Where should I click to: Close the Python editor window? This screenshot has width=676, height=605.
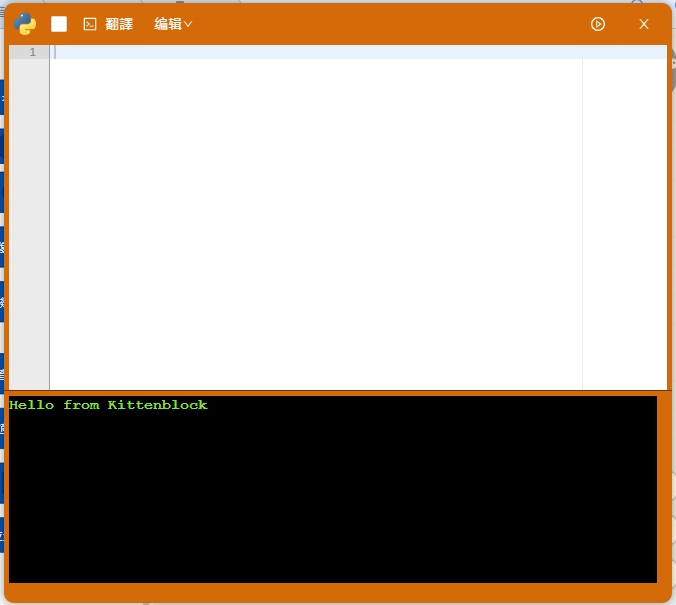[x=644, y=24]
